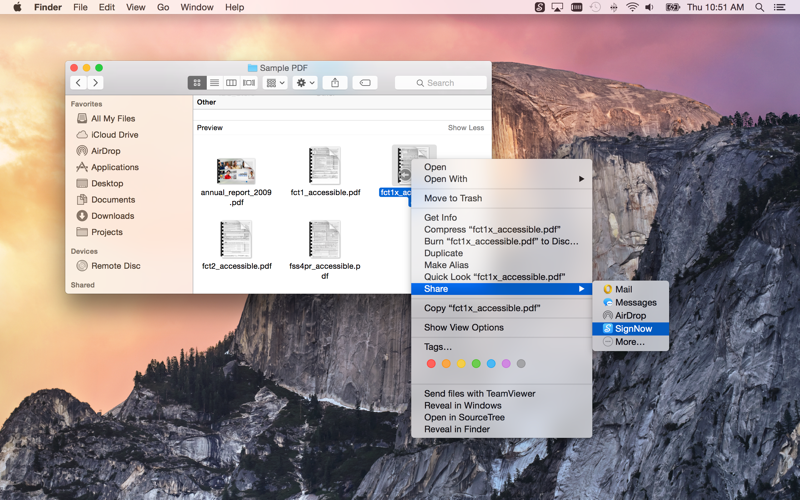Select Move to Trash in context menu
The height and width of the screenshot is (500, 800).
452,198
